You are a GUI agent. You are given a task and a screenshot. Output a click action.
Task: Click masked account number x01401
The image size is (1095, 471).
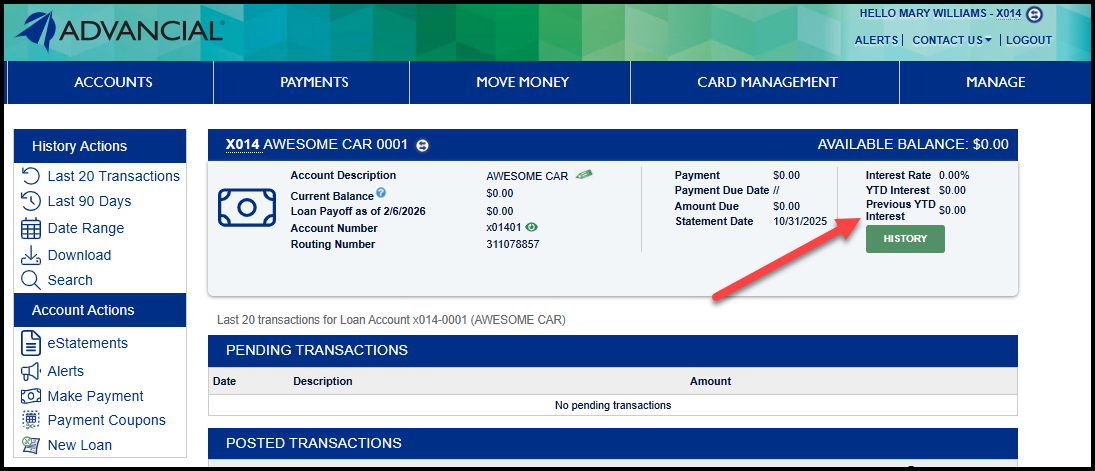(x=504, y=228)
